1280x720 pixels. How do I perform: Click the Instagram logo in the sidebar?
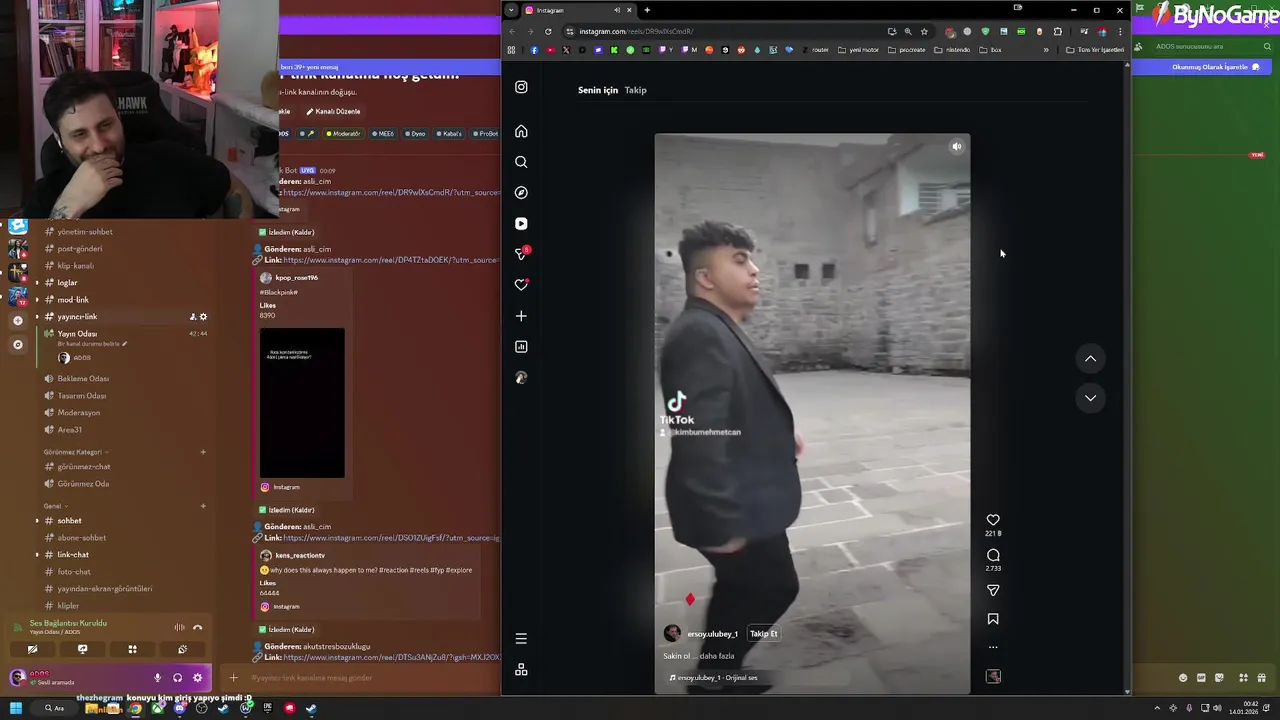pyautogui.click(x=521, y=87)
